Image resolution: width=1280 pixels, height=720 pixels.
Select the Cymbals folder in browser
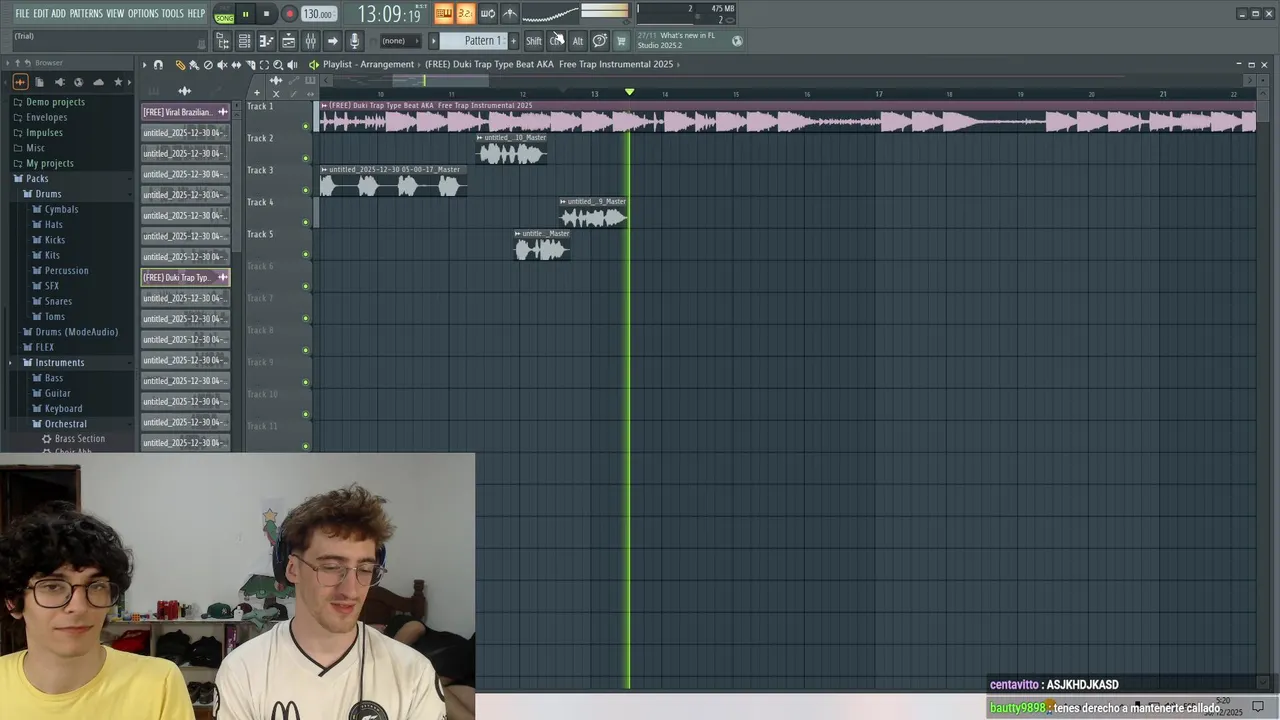pos(61,209)
